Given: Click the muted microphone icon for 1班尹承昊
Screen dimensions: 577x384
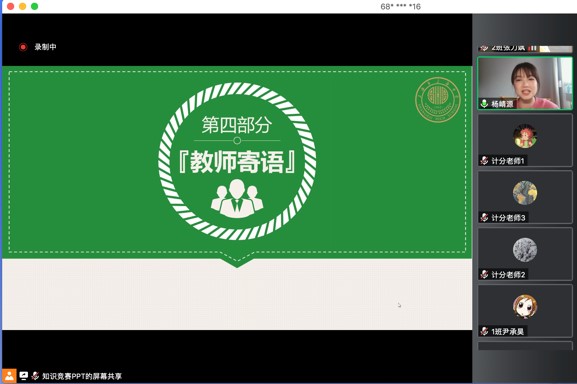Looking at the screenshot, I should [485, 331].
